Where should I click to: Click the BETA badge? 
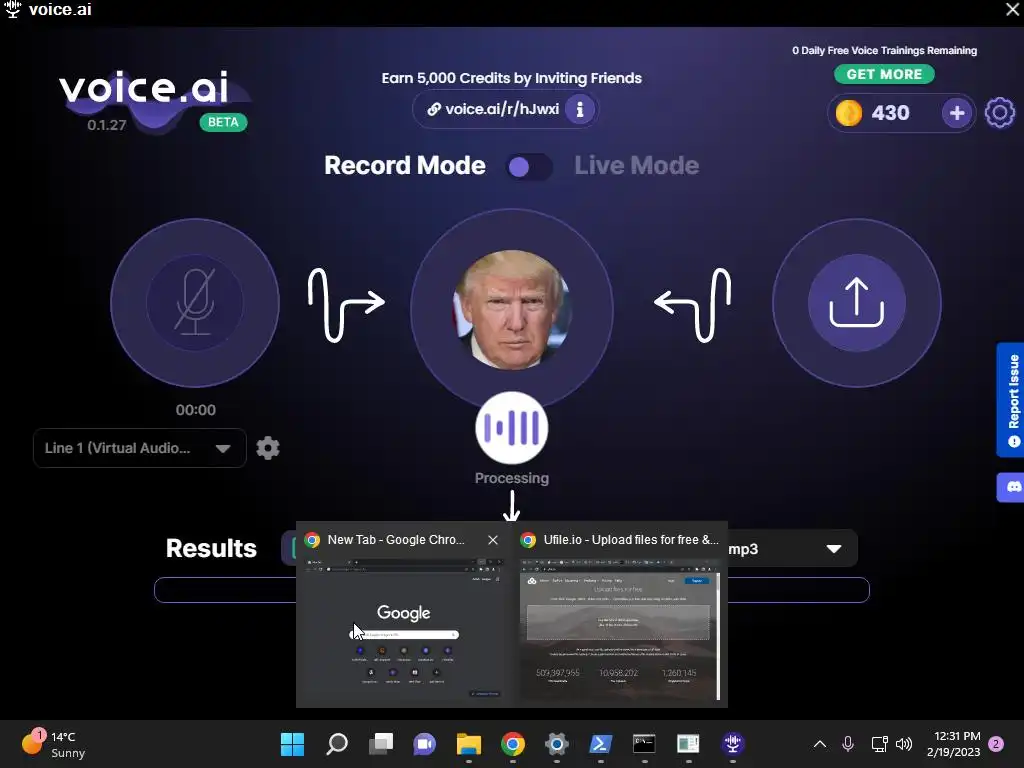click(x=223, y=122)
